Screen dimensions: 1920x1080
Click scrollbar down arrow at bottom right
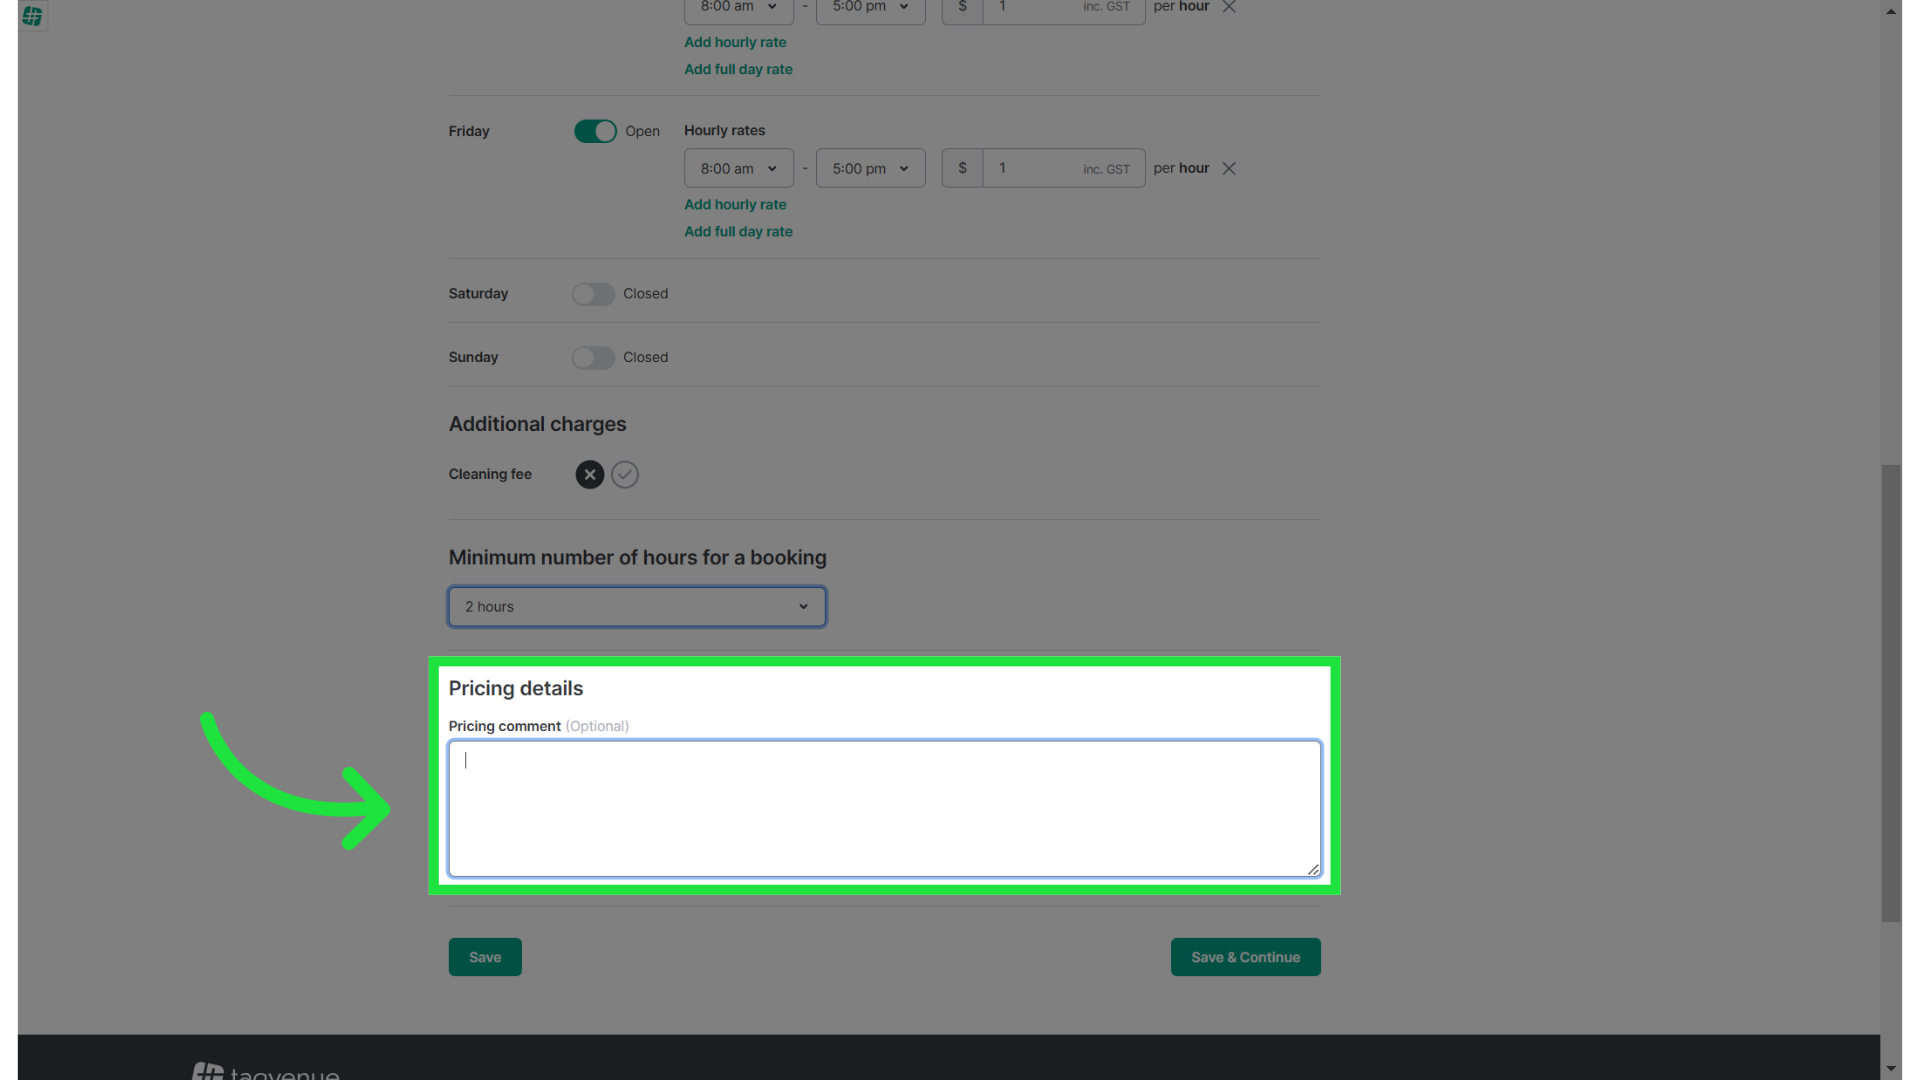(1891, 1068)
